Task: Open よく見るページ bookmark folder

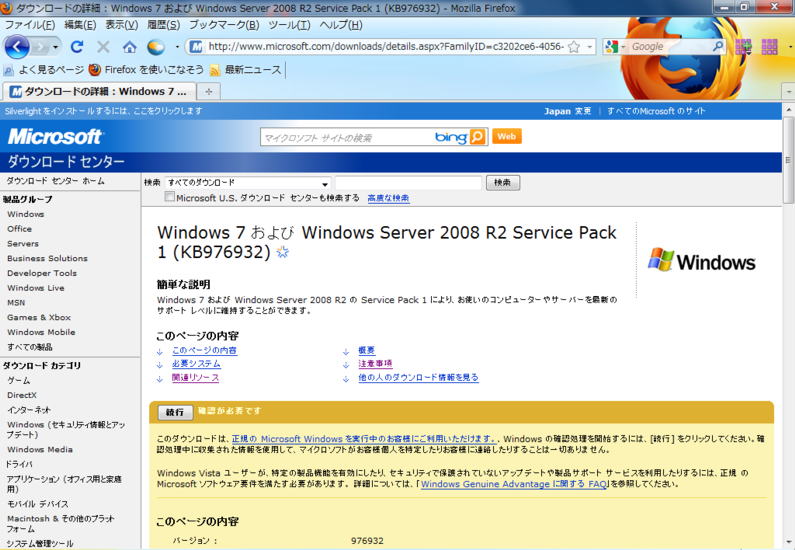Action: tap(44, 69)
